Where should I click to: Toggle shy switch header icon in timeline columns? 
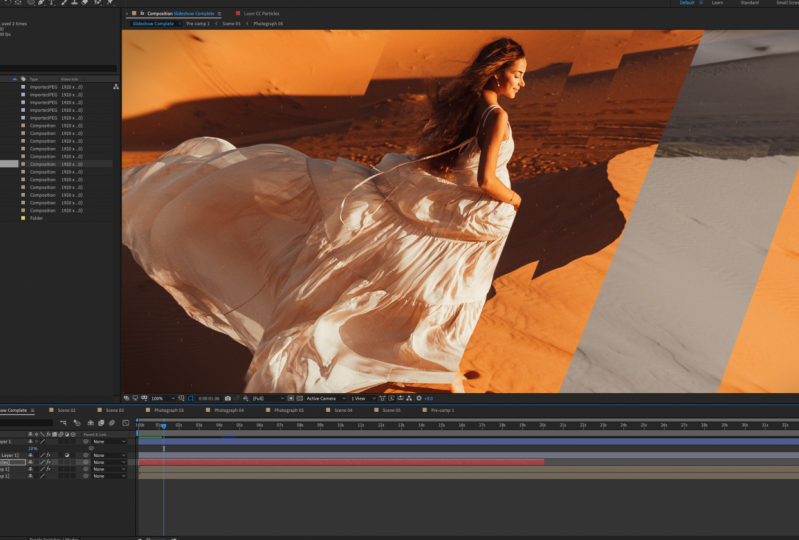pos(30,435)
